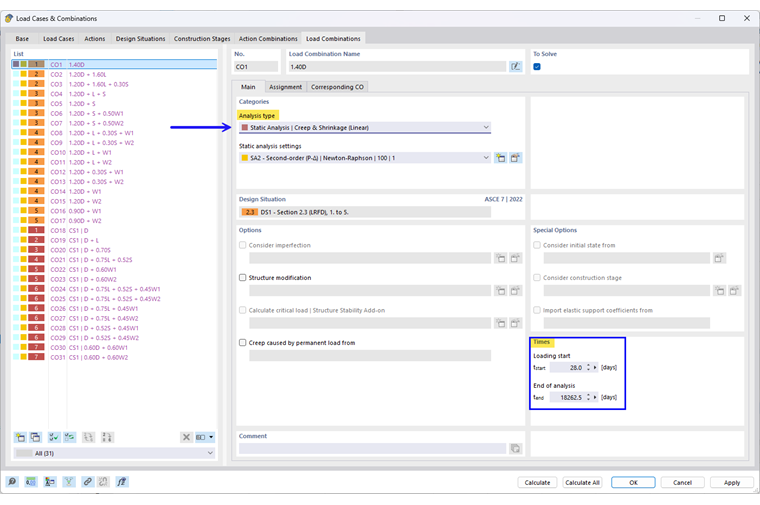The height and width of the screenshot is (505, 760).
Task: Switch to the Base tab
Action: tap(22, 39)
